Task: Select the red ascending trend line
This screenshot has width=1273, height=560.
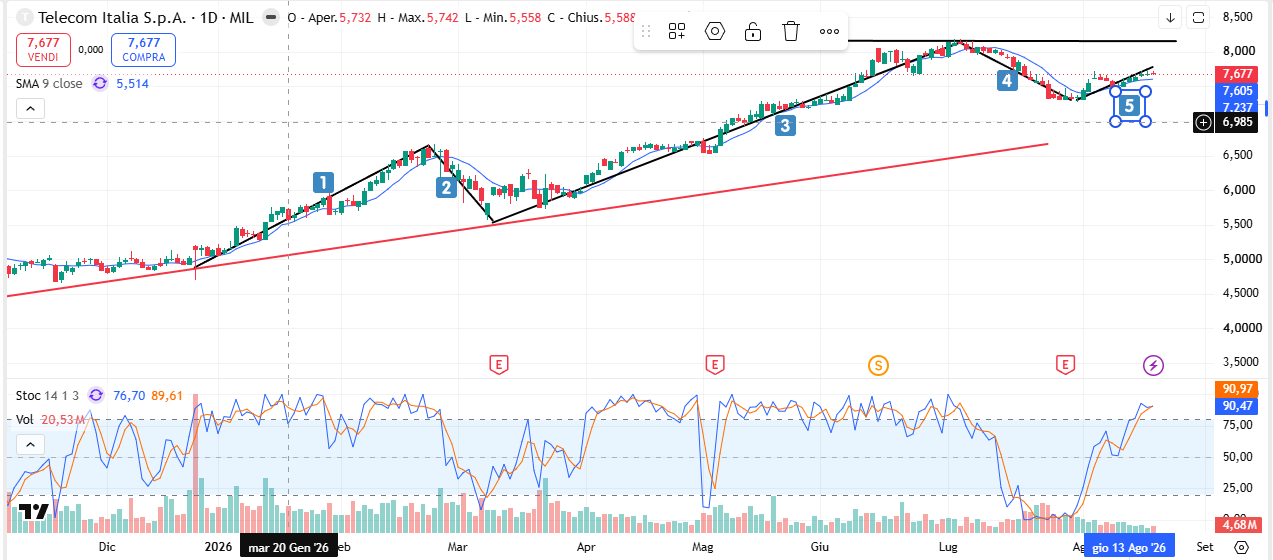Action: coord(527,220)
